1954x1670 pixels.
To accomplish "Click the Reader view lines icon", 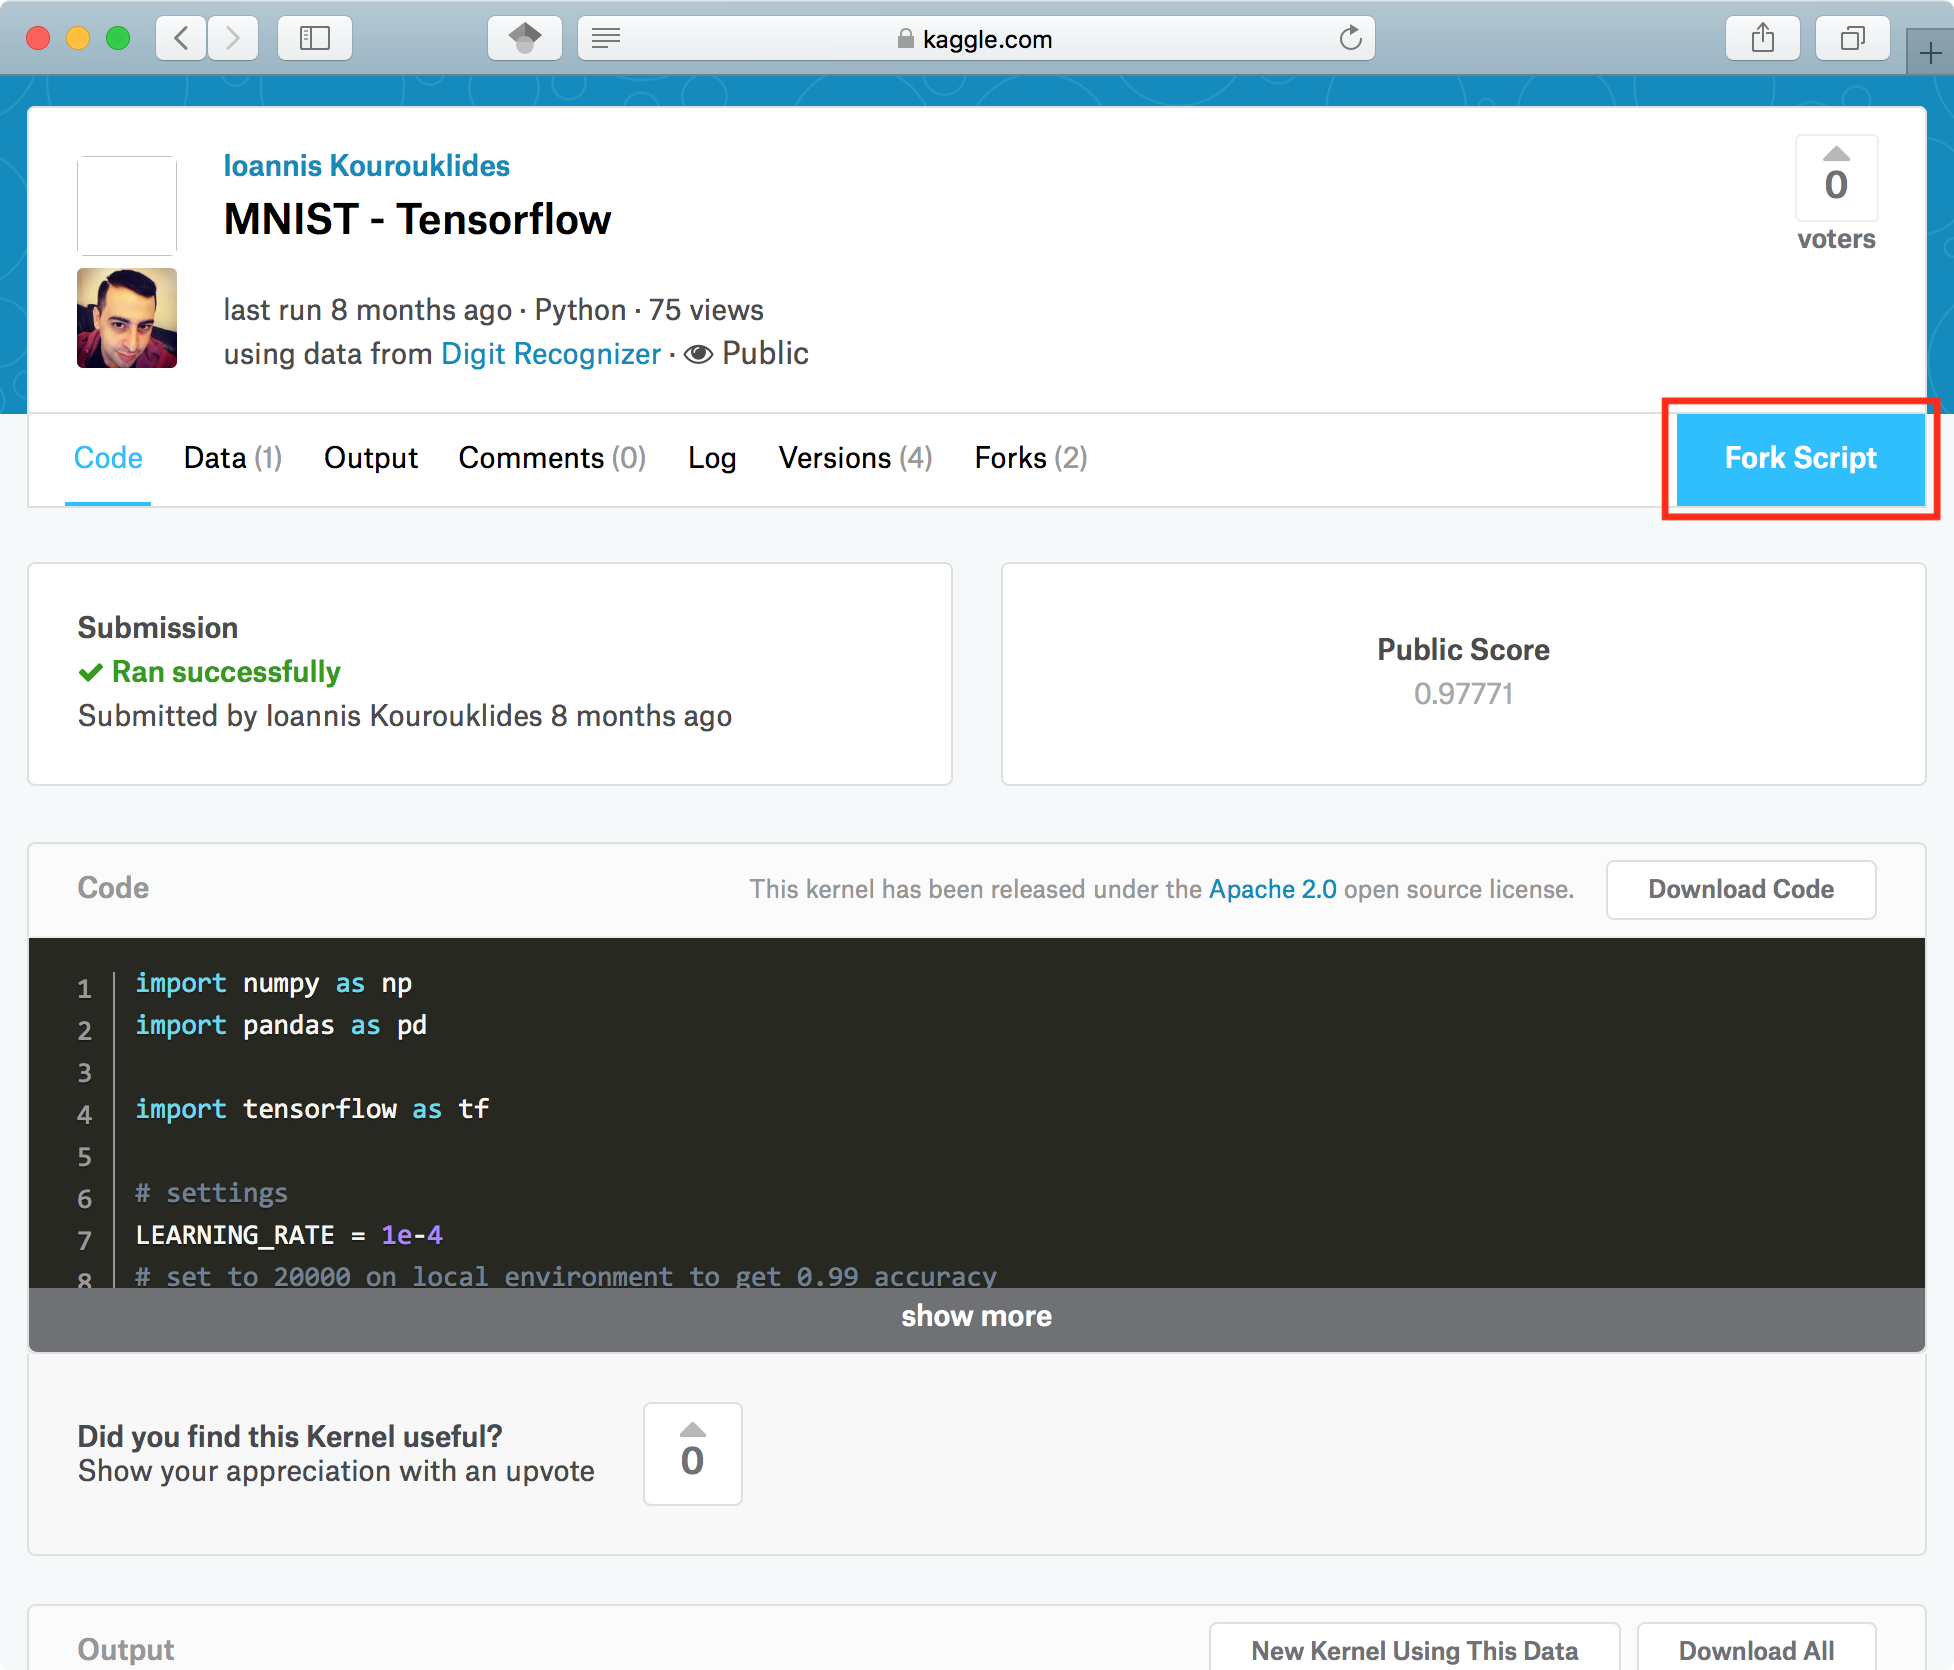I will [x=606, y=38].
